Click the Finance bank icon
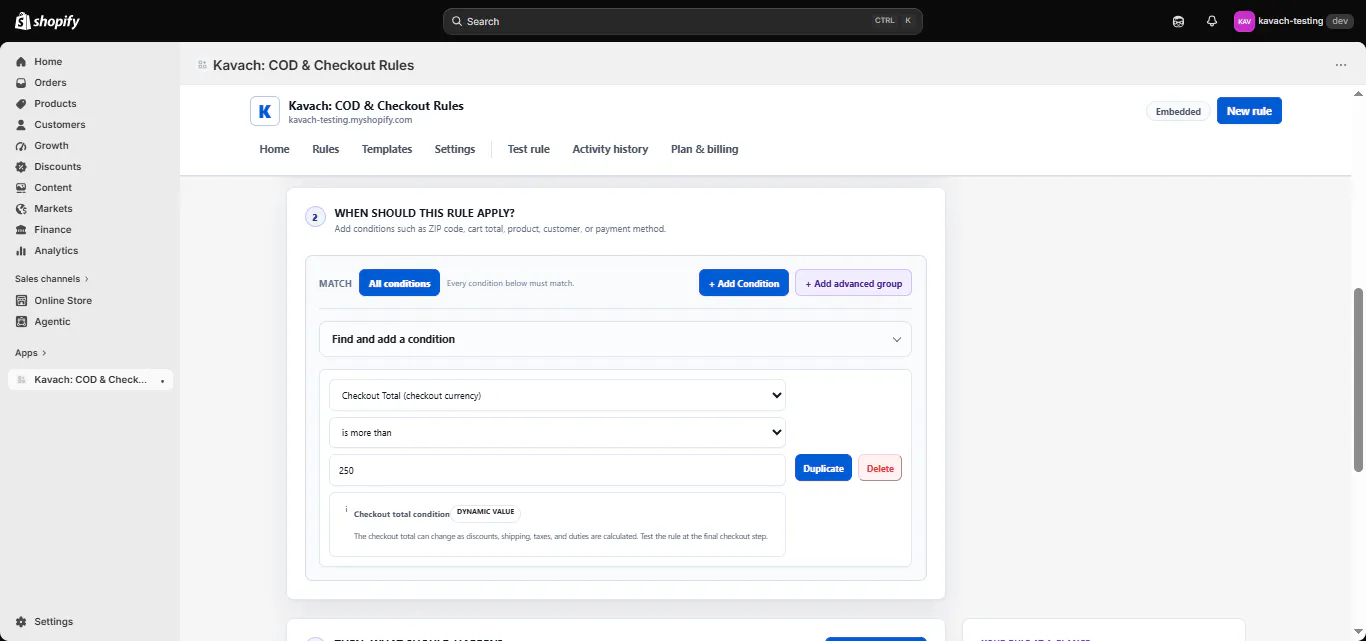This screenshot has width=1366, height=641. [x=21, y=230]
